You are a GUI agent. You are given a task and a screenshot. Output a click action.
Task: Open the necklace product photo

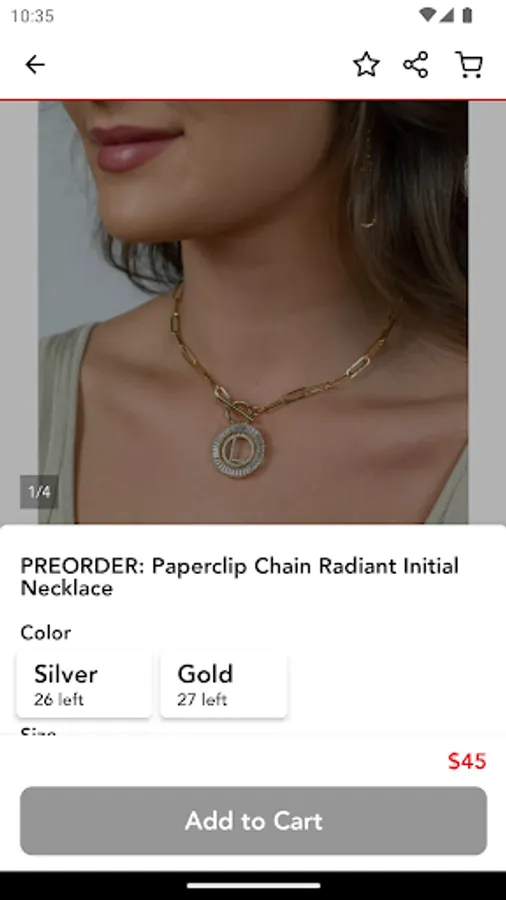click(x=253, y=312)
